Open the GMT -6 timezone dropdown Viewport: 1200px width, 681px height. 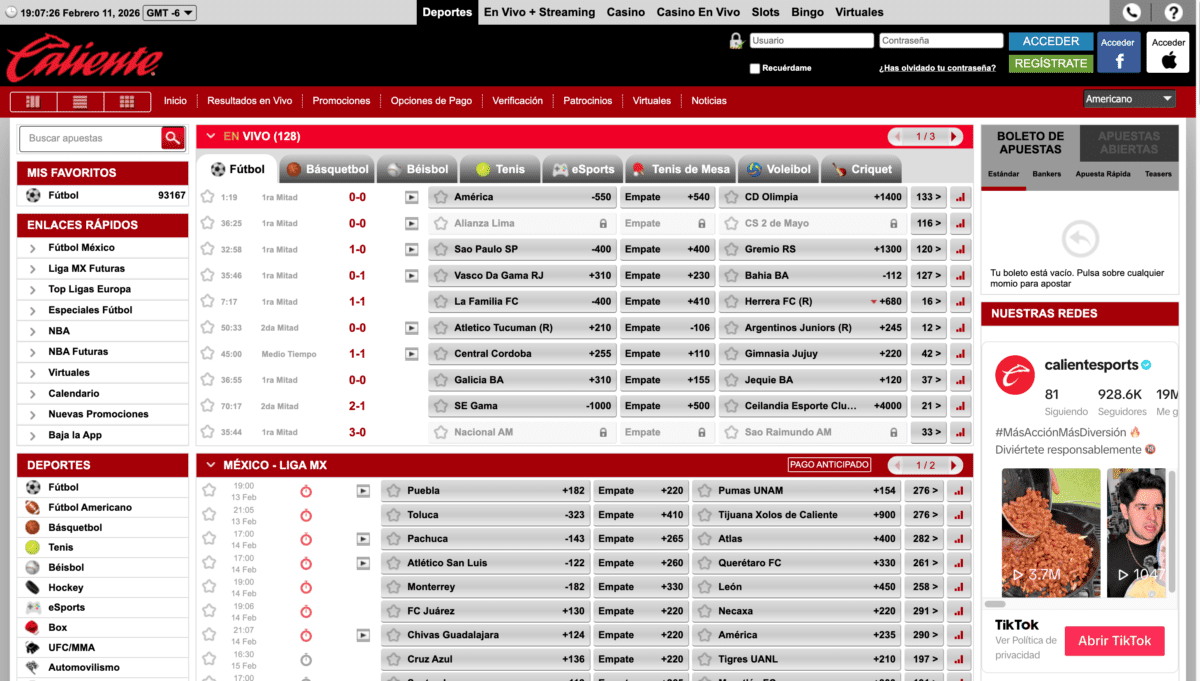pyautogui.click(x=170, y=13)
